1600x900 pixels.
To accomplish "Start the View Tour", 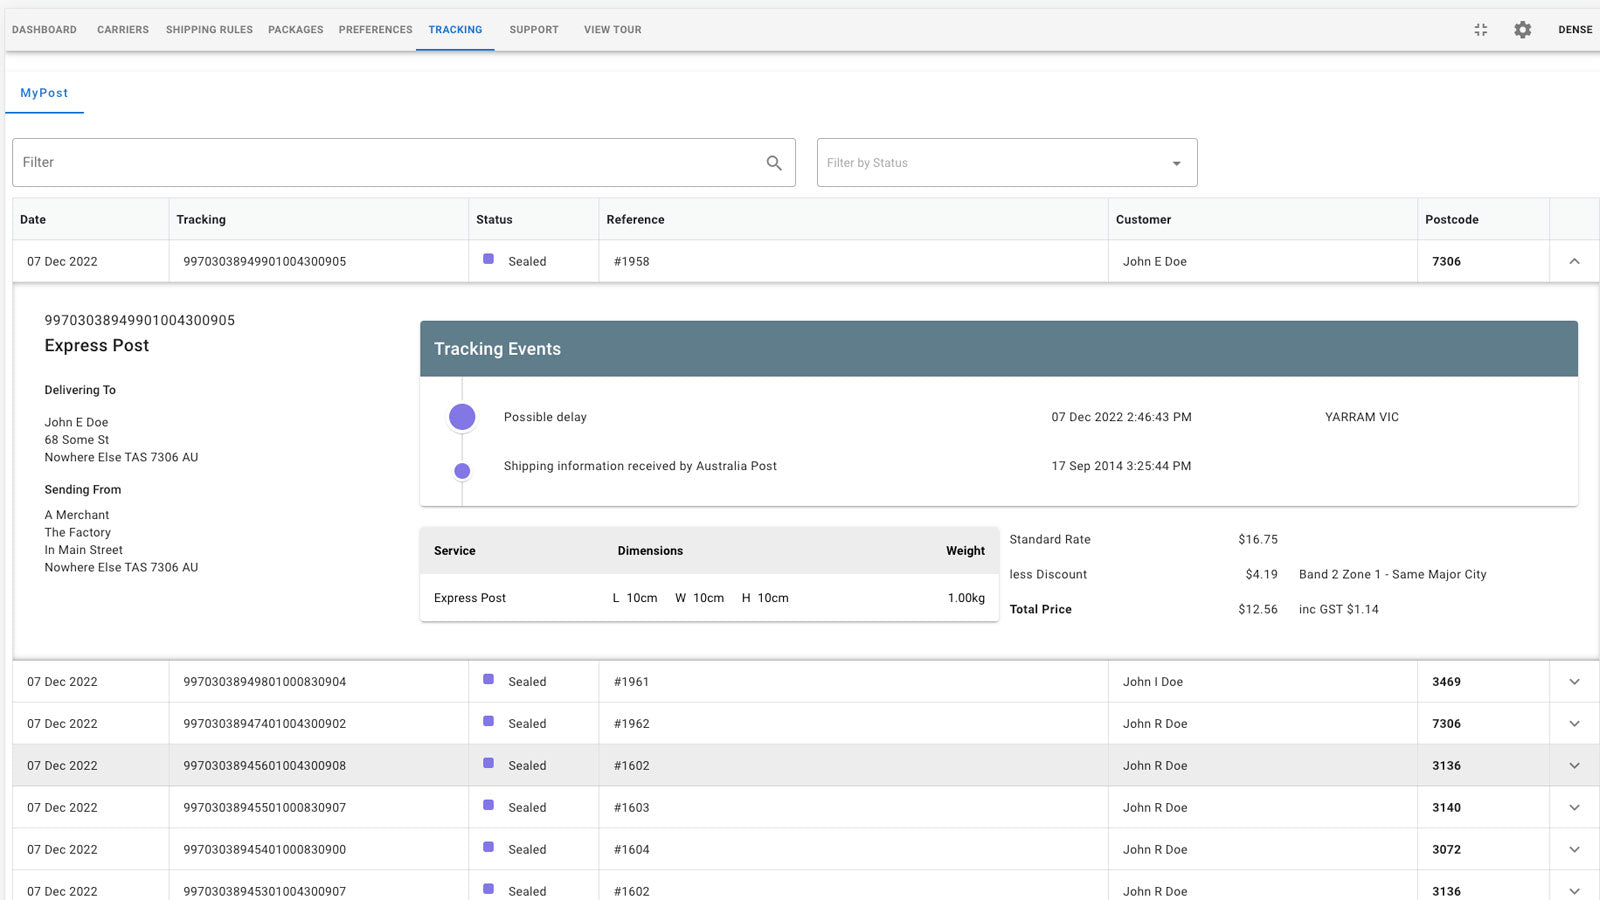I will click(x=612, y=30).
